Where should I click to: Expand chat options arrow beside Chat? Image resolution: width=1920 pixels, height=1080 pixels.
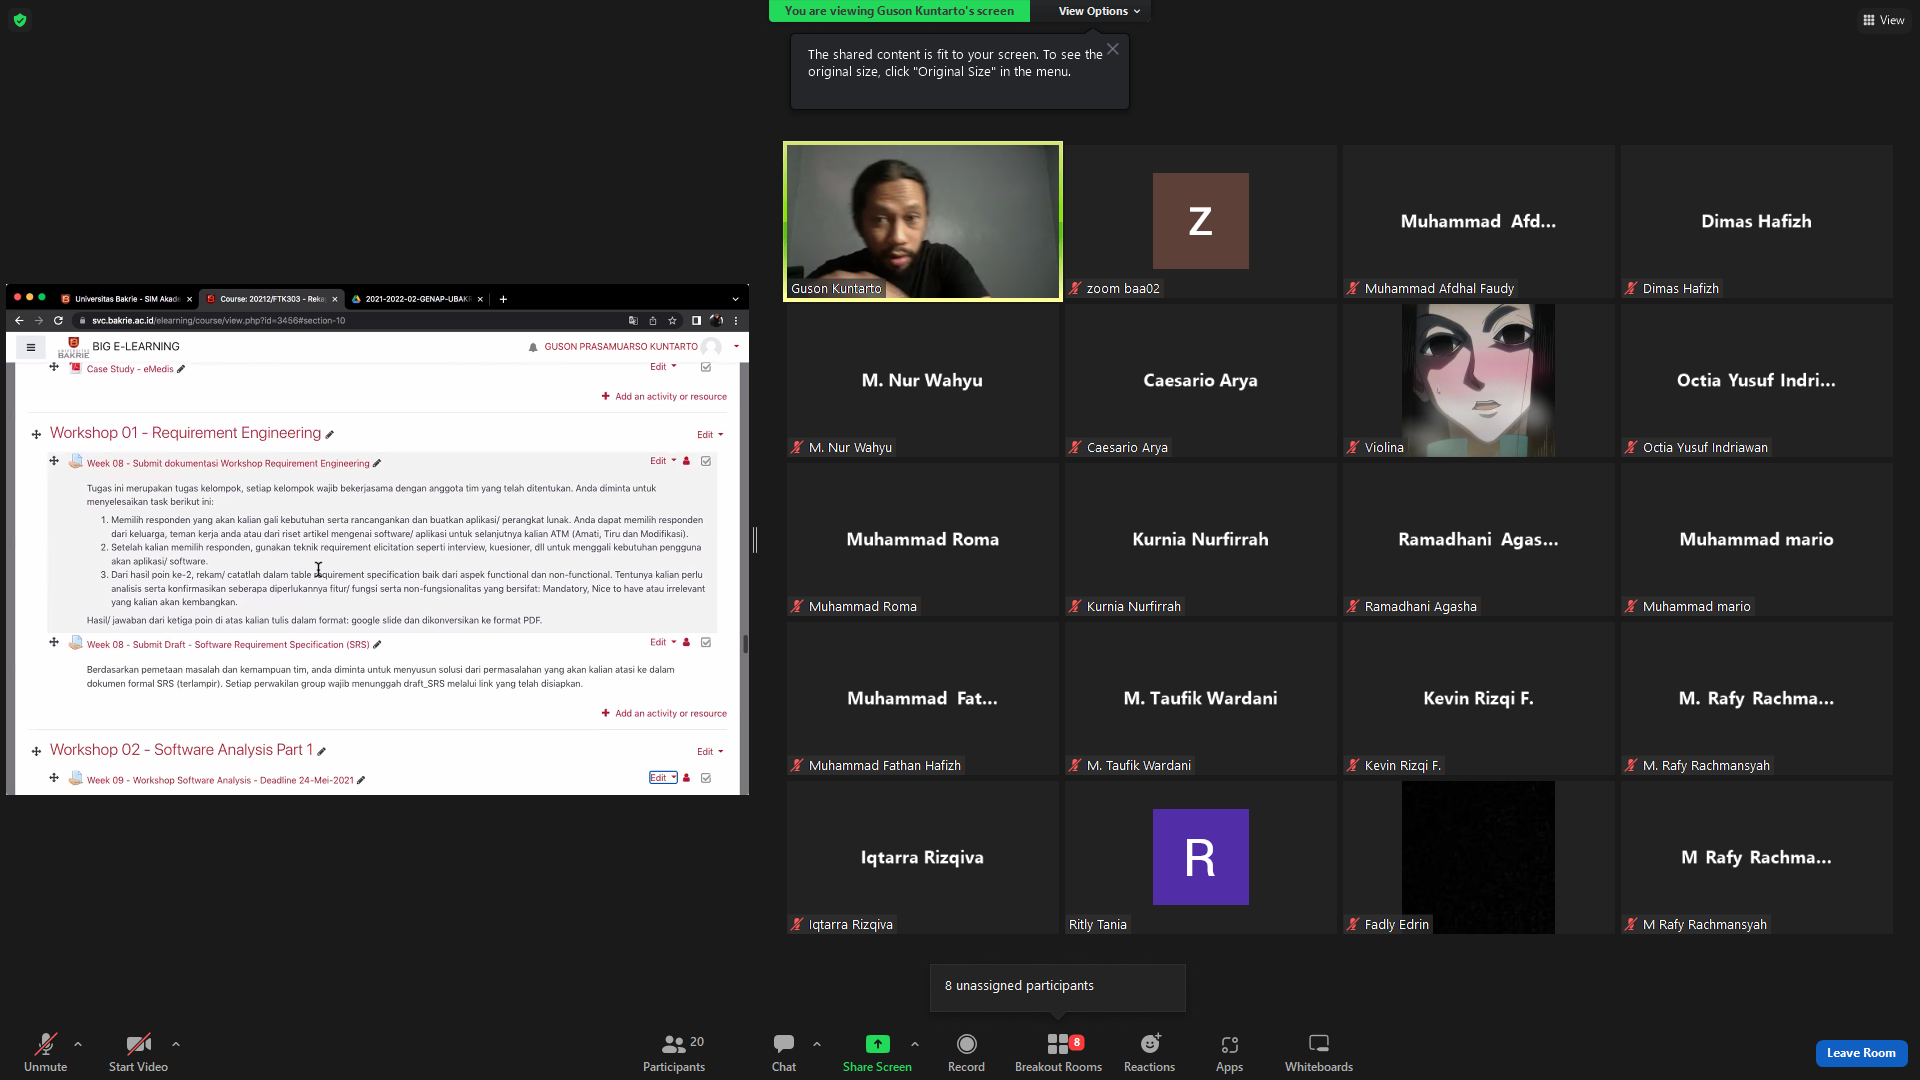click(x=817, y=1044)
